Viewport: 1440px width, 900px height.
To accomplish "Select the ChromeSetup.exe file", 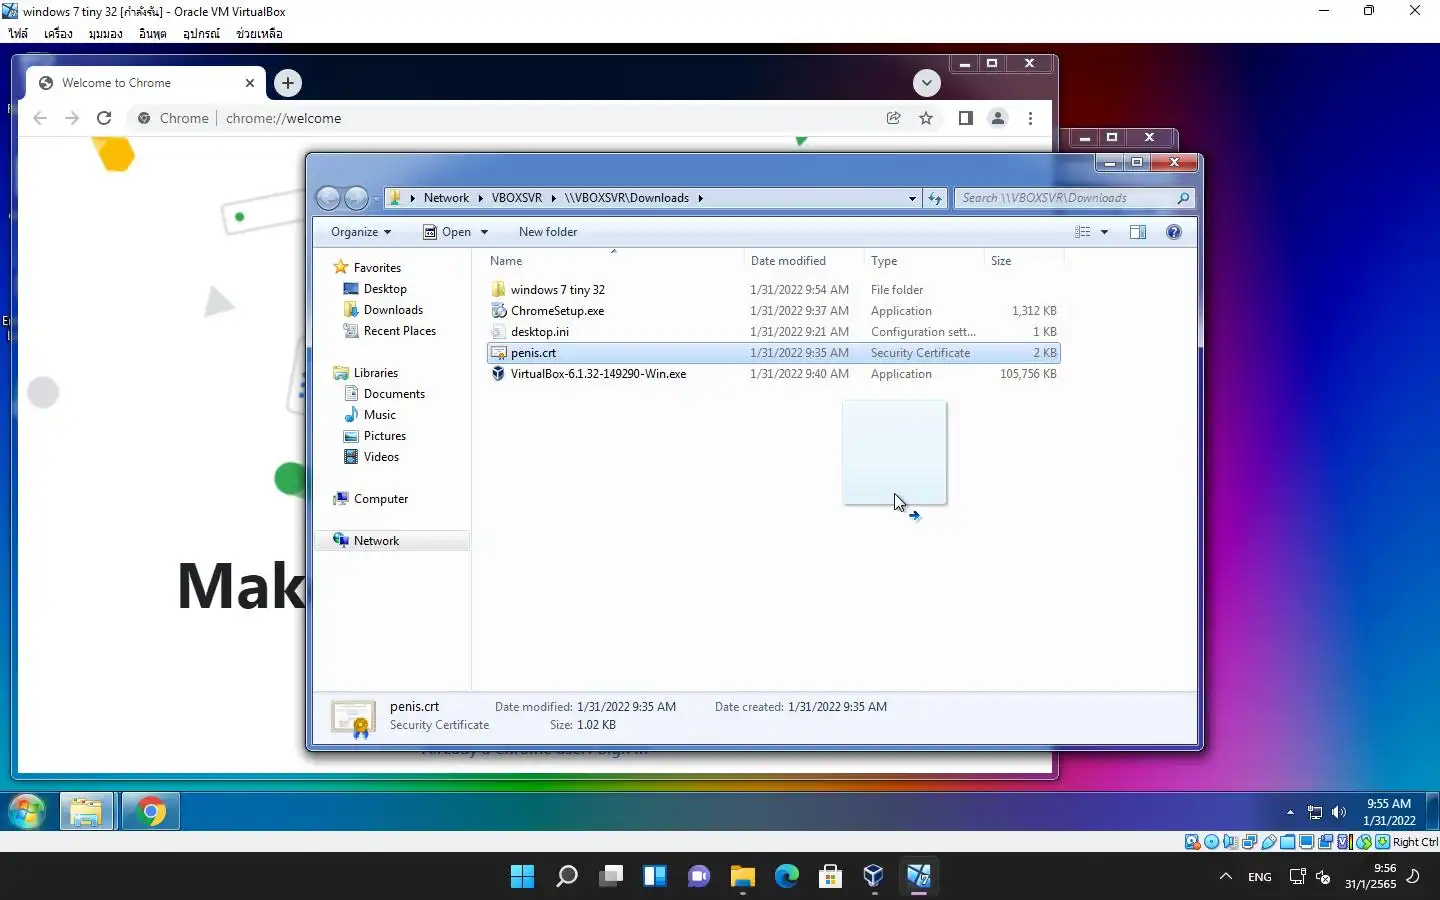I will click(773, 311).
